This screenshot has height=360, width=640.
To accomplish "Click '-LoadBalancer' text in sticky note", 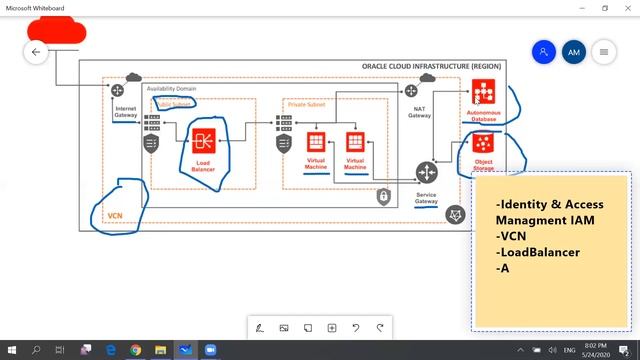I will 538,252.
